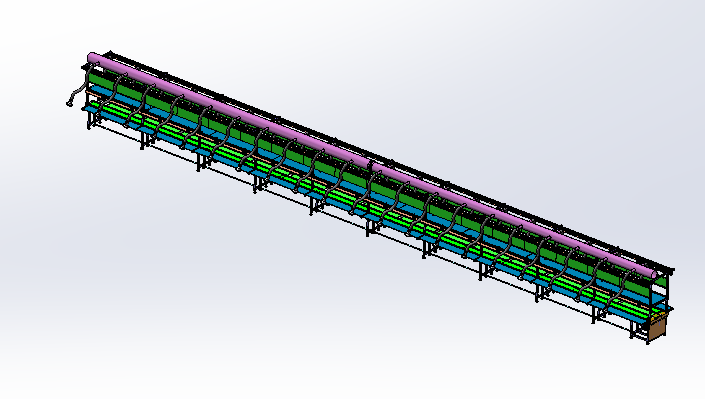
Task: Select the leftmost support leg of the frame
Action: [x=89, y=121]
